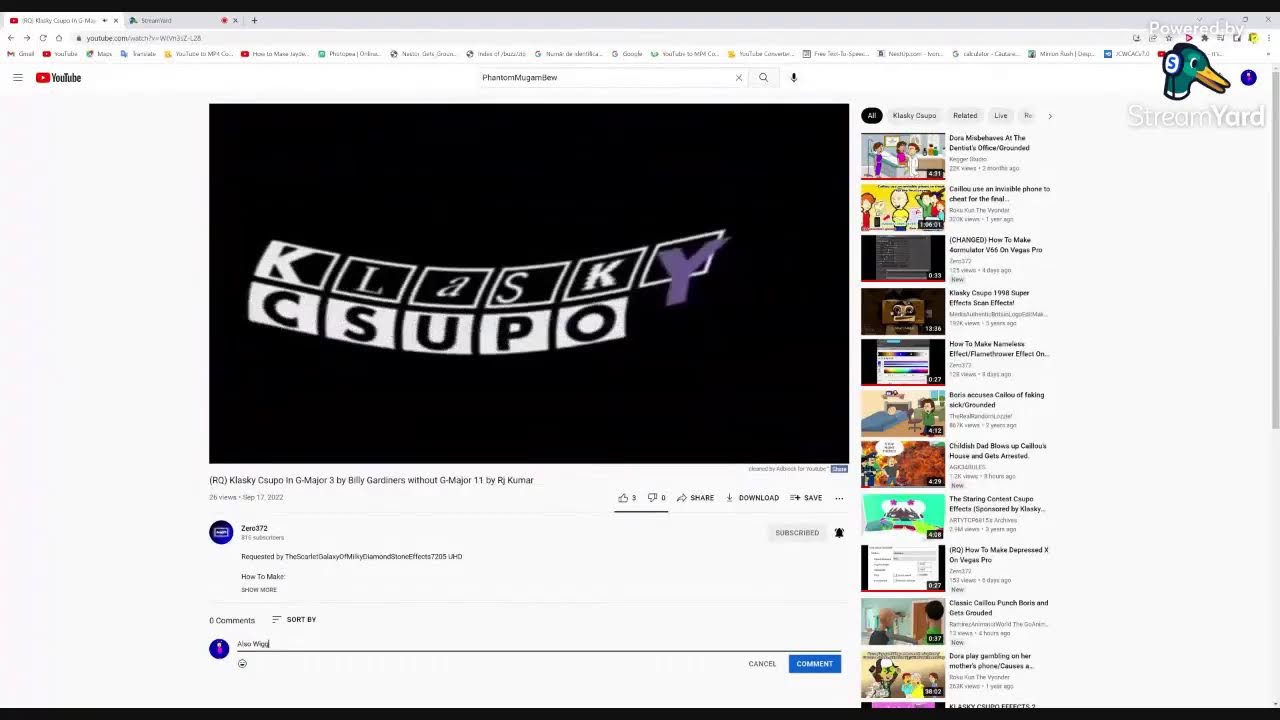Go back in the browser
The height and width of the screenshot is (720, 1280).
tap(11, 38)
